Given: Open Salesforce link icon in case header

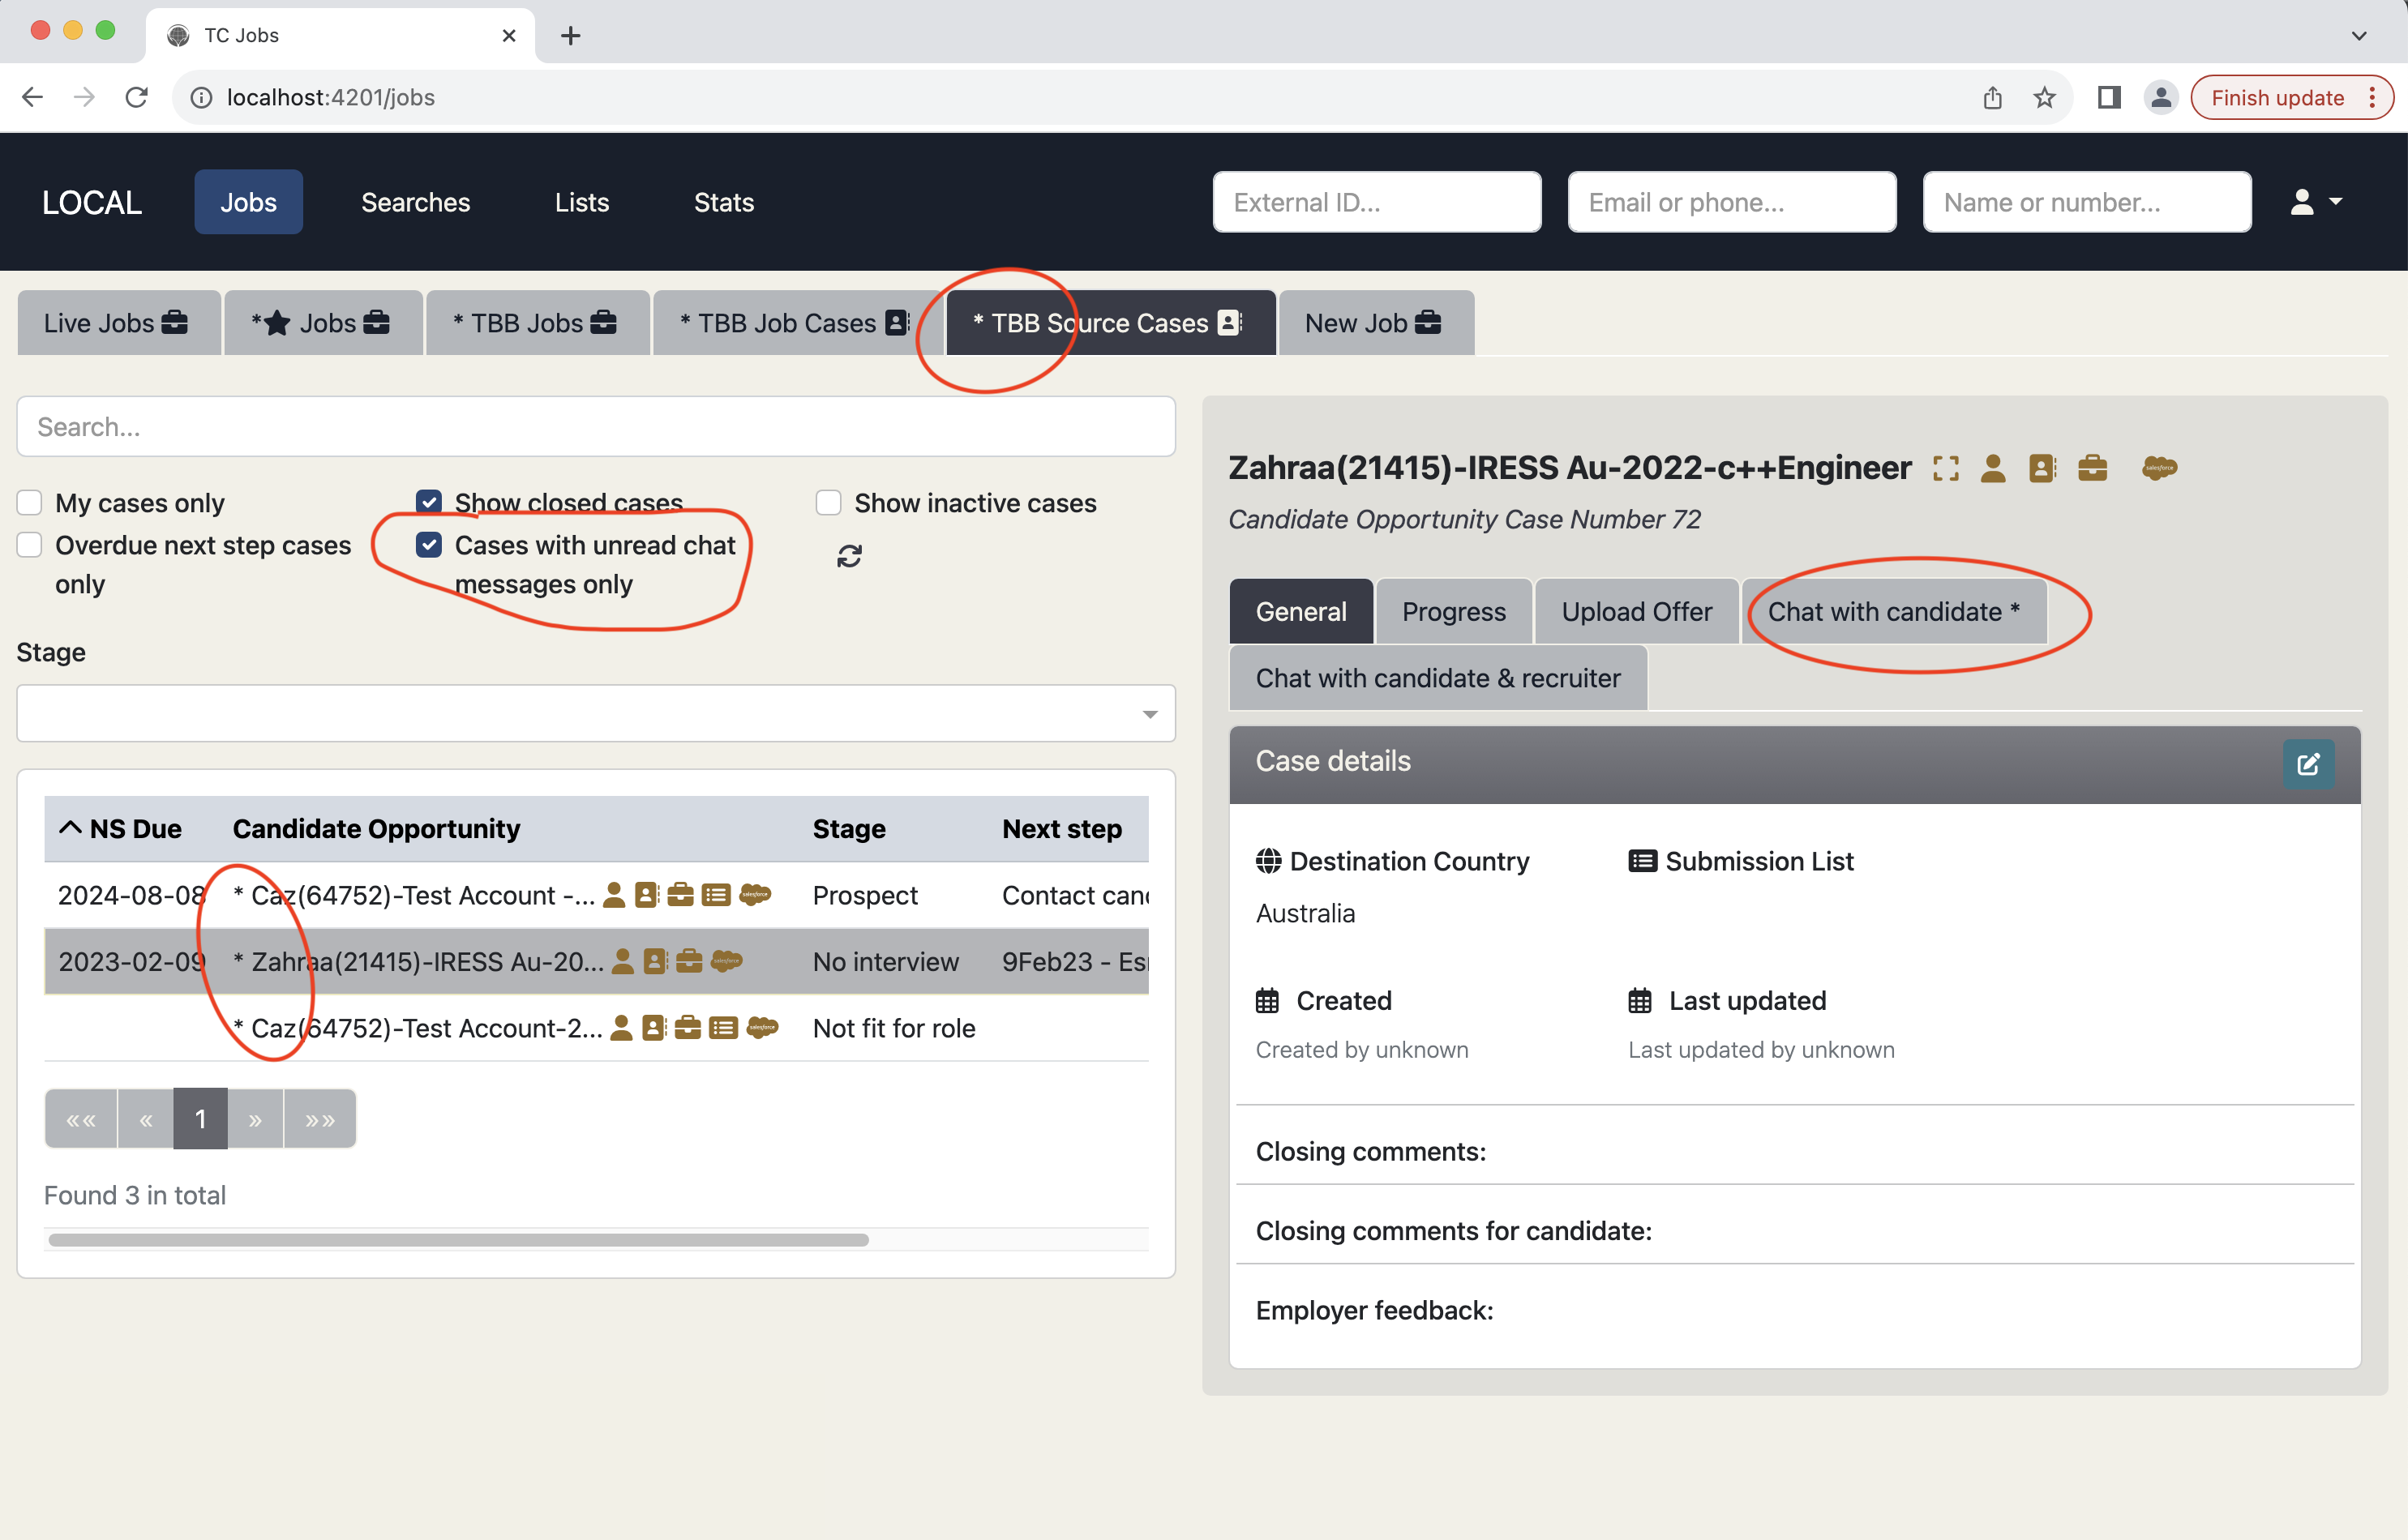Looking at the screenshot, I should pos(2158,468).
